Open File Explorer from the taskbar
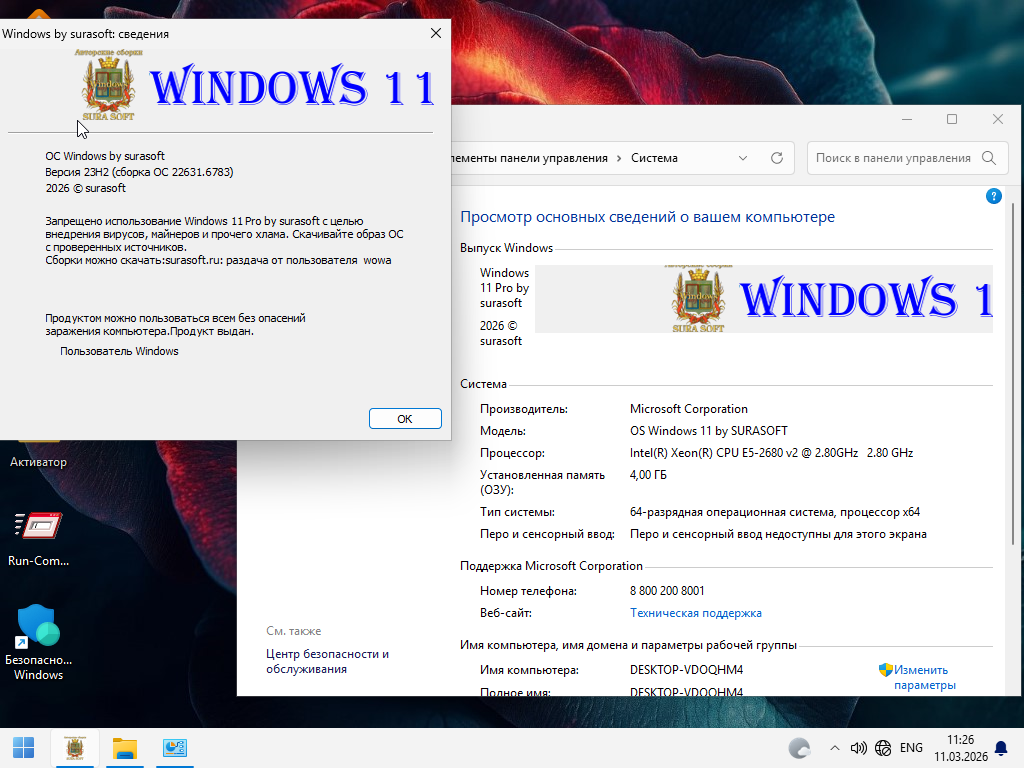The image size is (1024, 768). [x=125, y=748]
